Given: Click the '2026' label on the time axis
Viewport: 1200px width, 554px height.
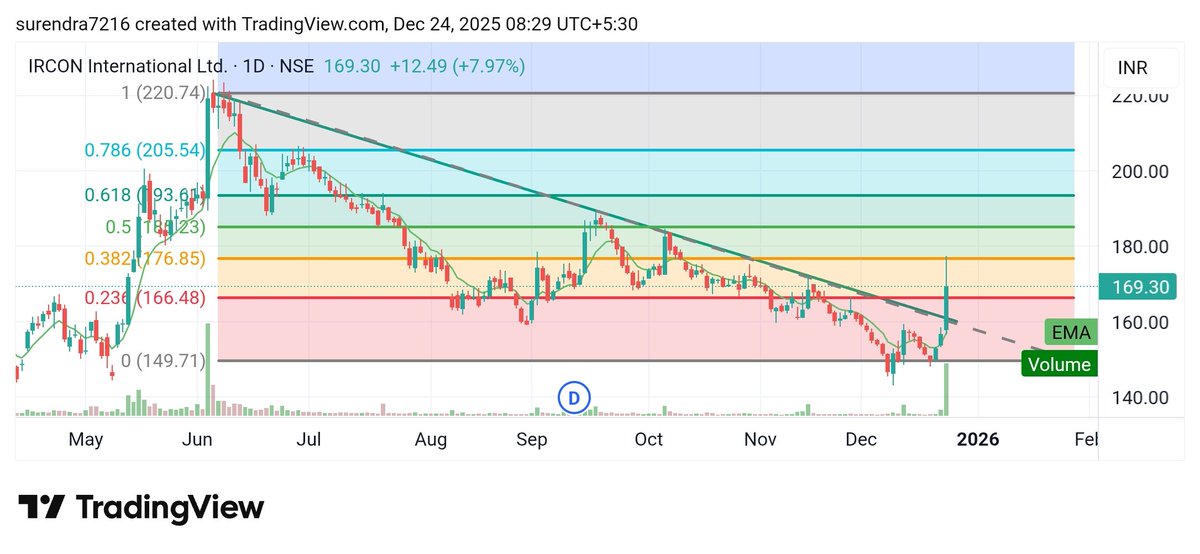Looking at the screenshot, I should click(977, 439).
